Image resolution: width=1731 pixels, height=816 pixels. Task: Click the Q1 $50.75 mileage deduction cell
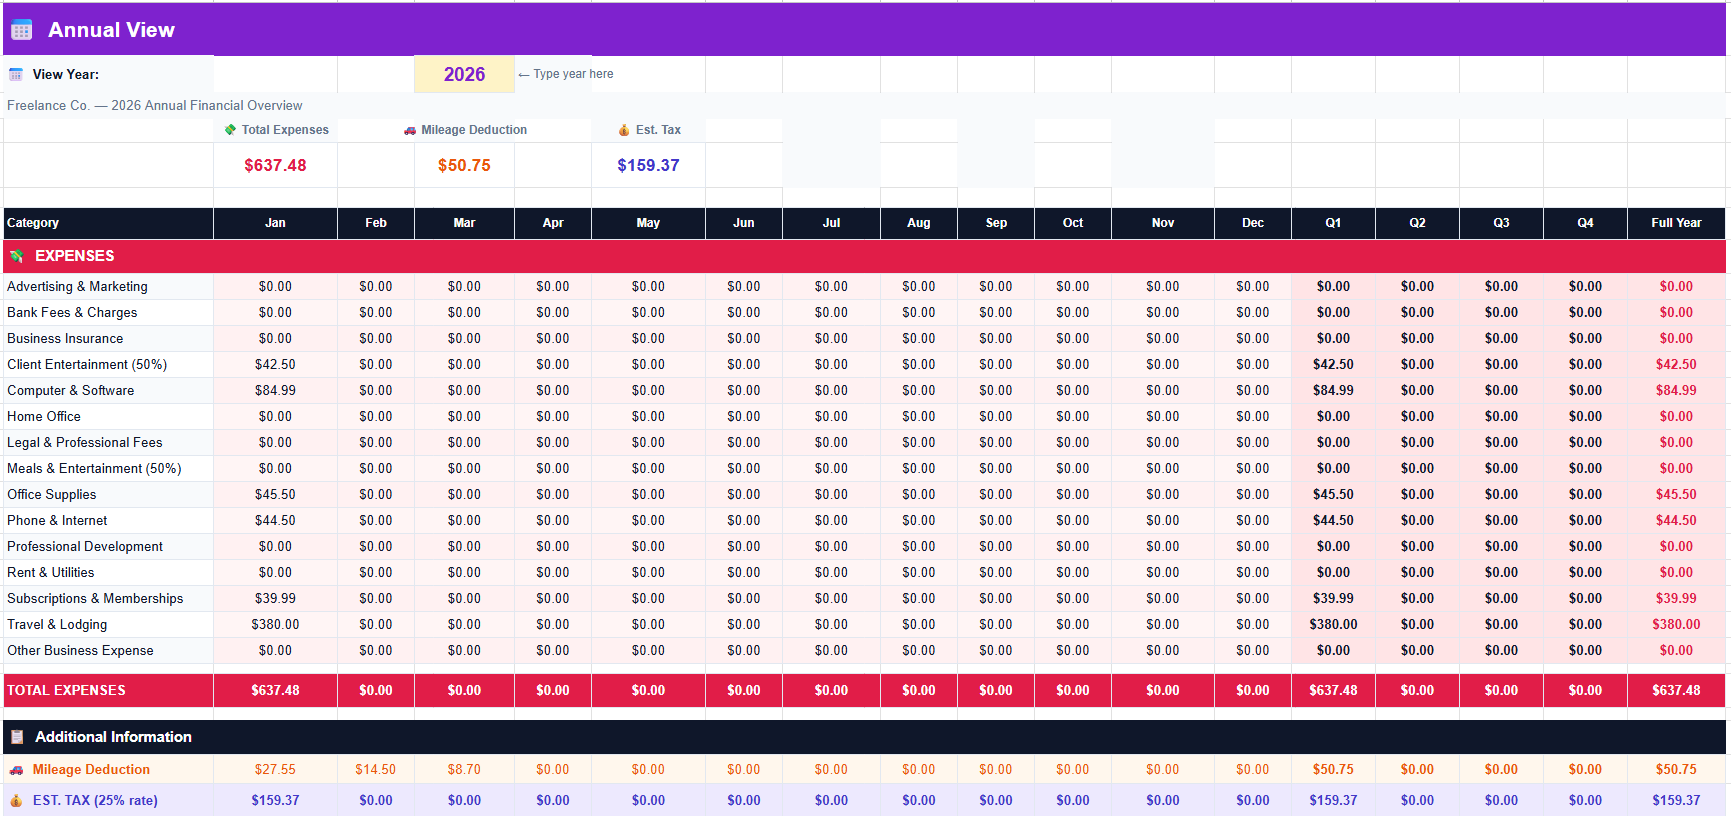click(x=1333, y=770)
